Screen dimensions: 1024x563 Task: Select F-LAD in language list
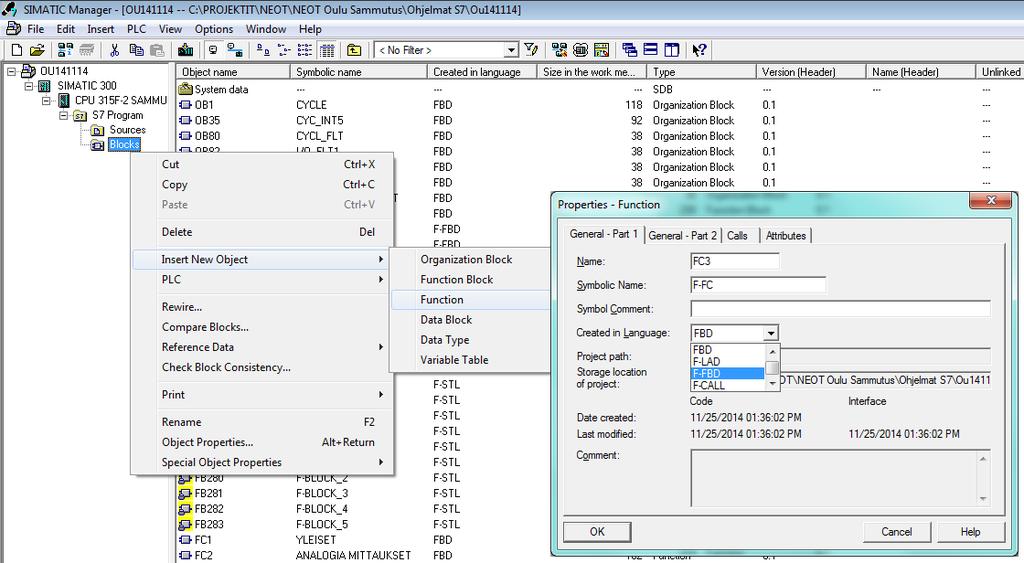point(727,362)
